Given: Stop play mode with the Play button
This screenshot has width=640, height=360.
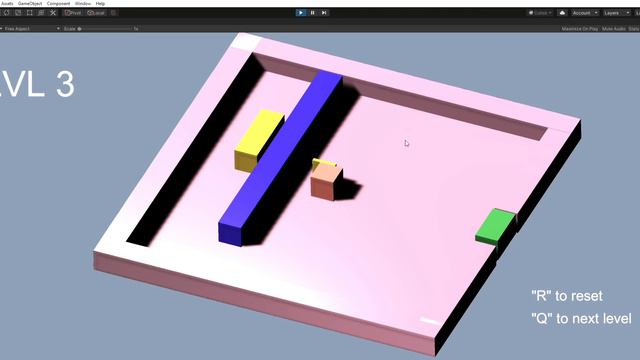Looking at the screenshot, I should [301, 13].
